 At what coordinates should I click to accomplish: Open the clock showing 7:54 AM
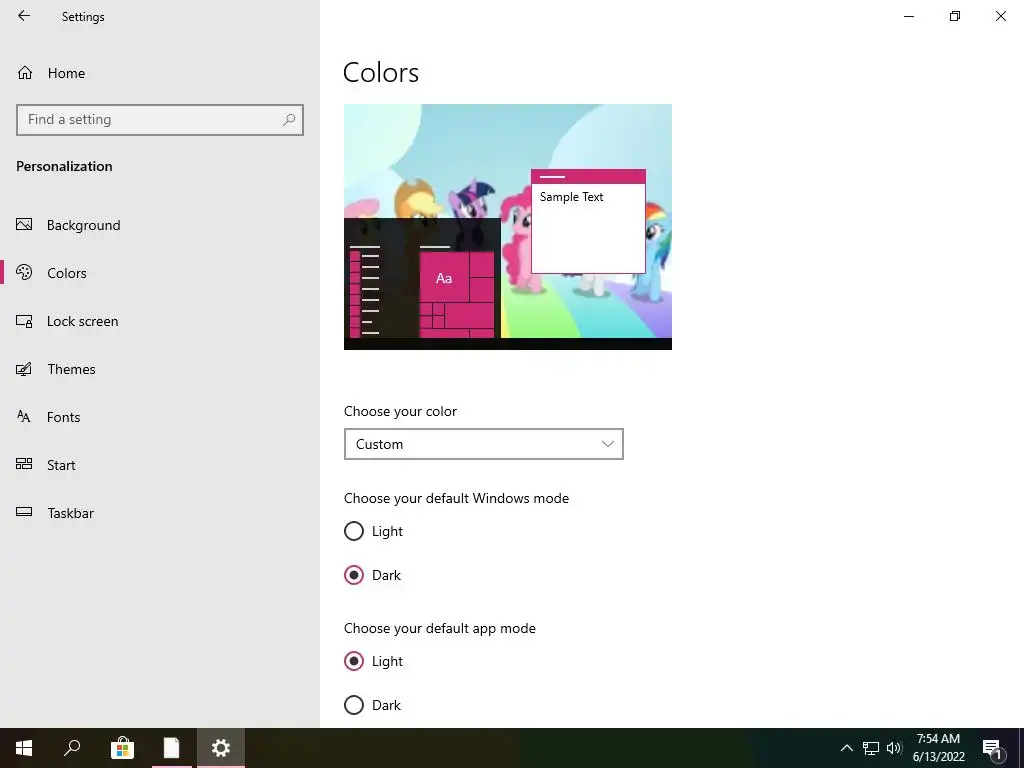click(938, 748)
